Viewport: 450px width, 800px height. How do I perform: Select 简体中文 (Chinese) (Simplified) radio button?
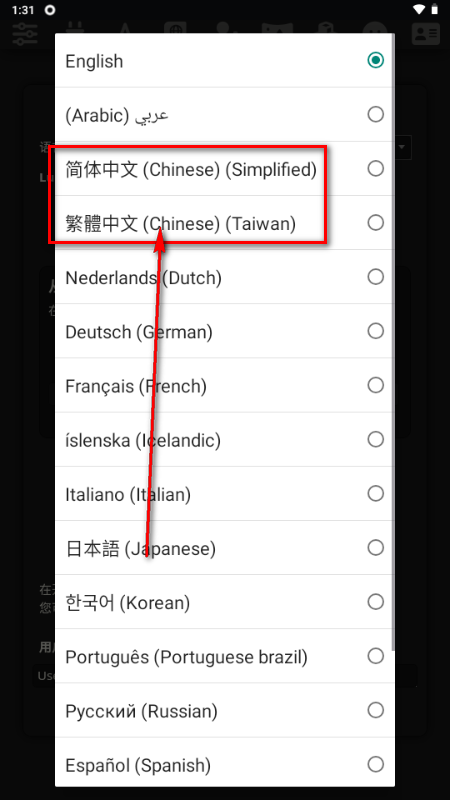[x=376, y=168]
